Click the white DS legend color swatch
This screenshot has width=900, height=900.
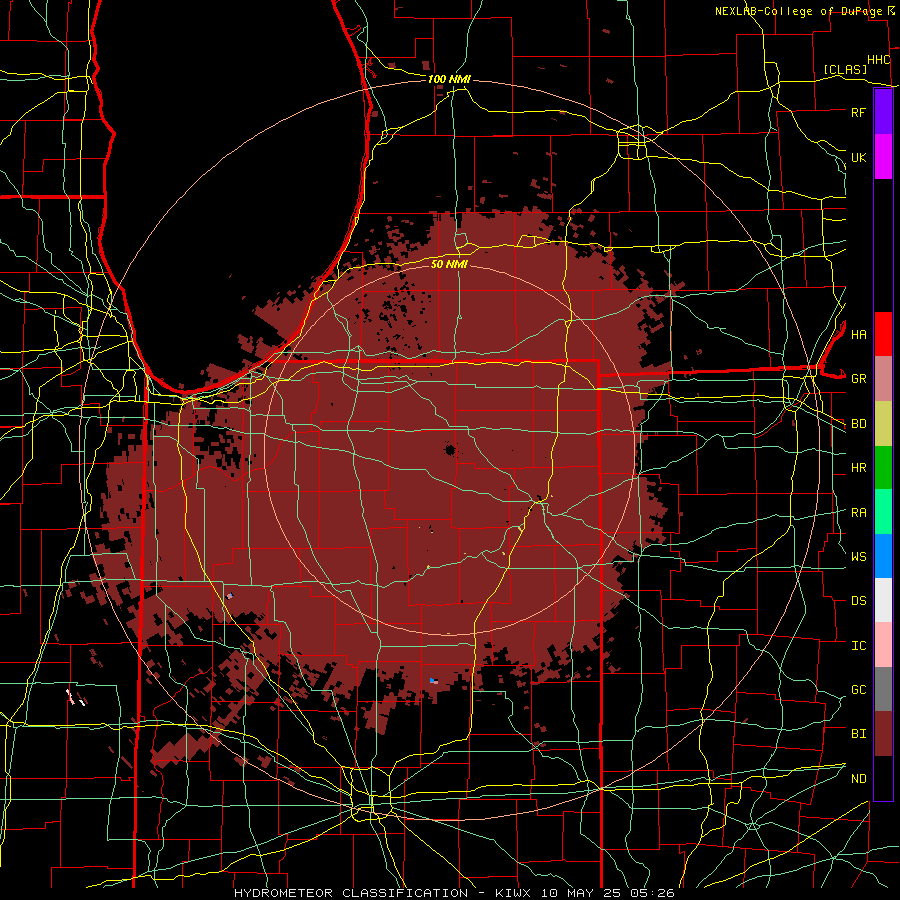point(883,600)
